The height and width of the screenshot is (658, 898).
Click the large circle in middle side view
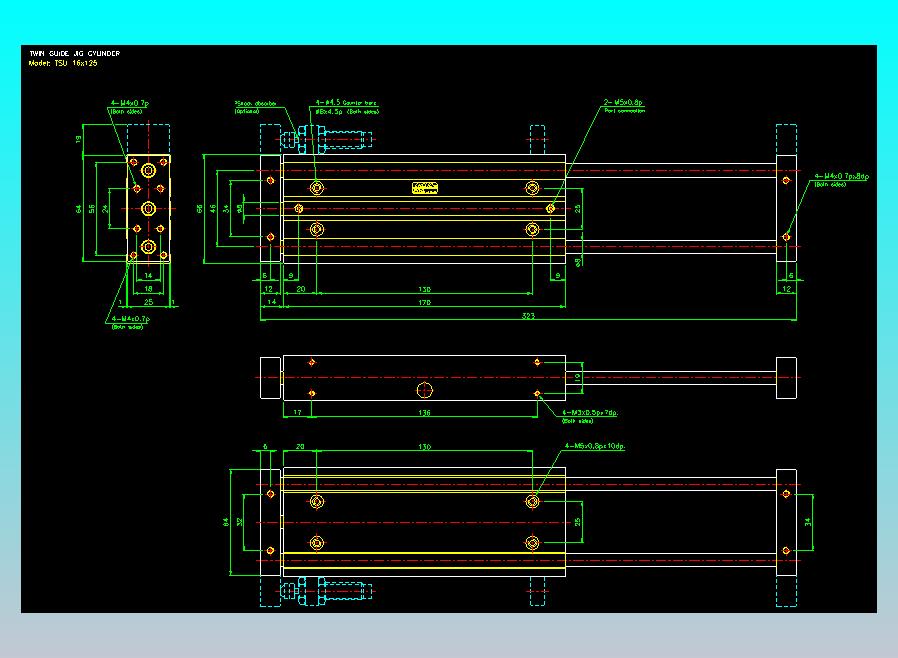pos(424,390)
